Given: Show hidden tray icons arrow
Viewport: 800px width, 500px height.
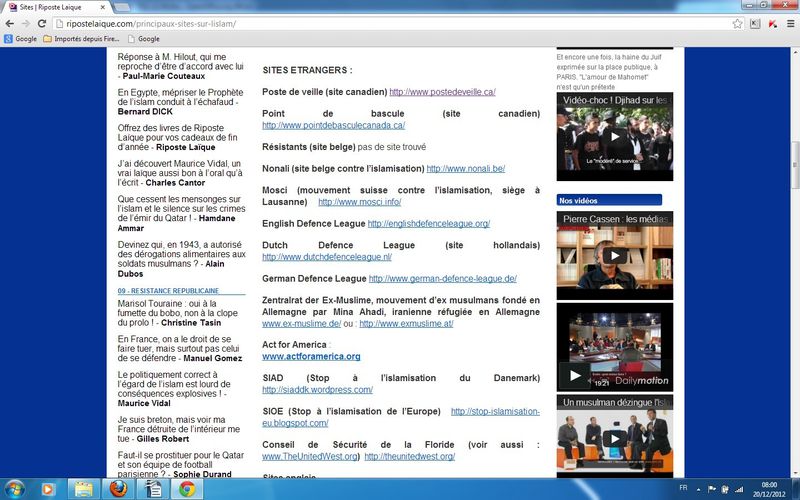Looking at the screenshot, I should click(698, 489).
